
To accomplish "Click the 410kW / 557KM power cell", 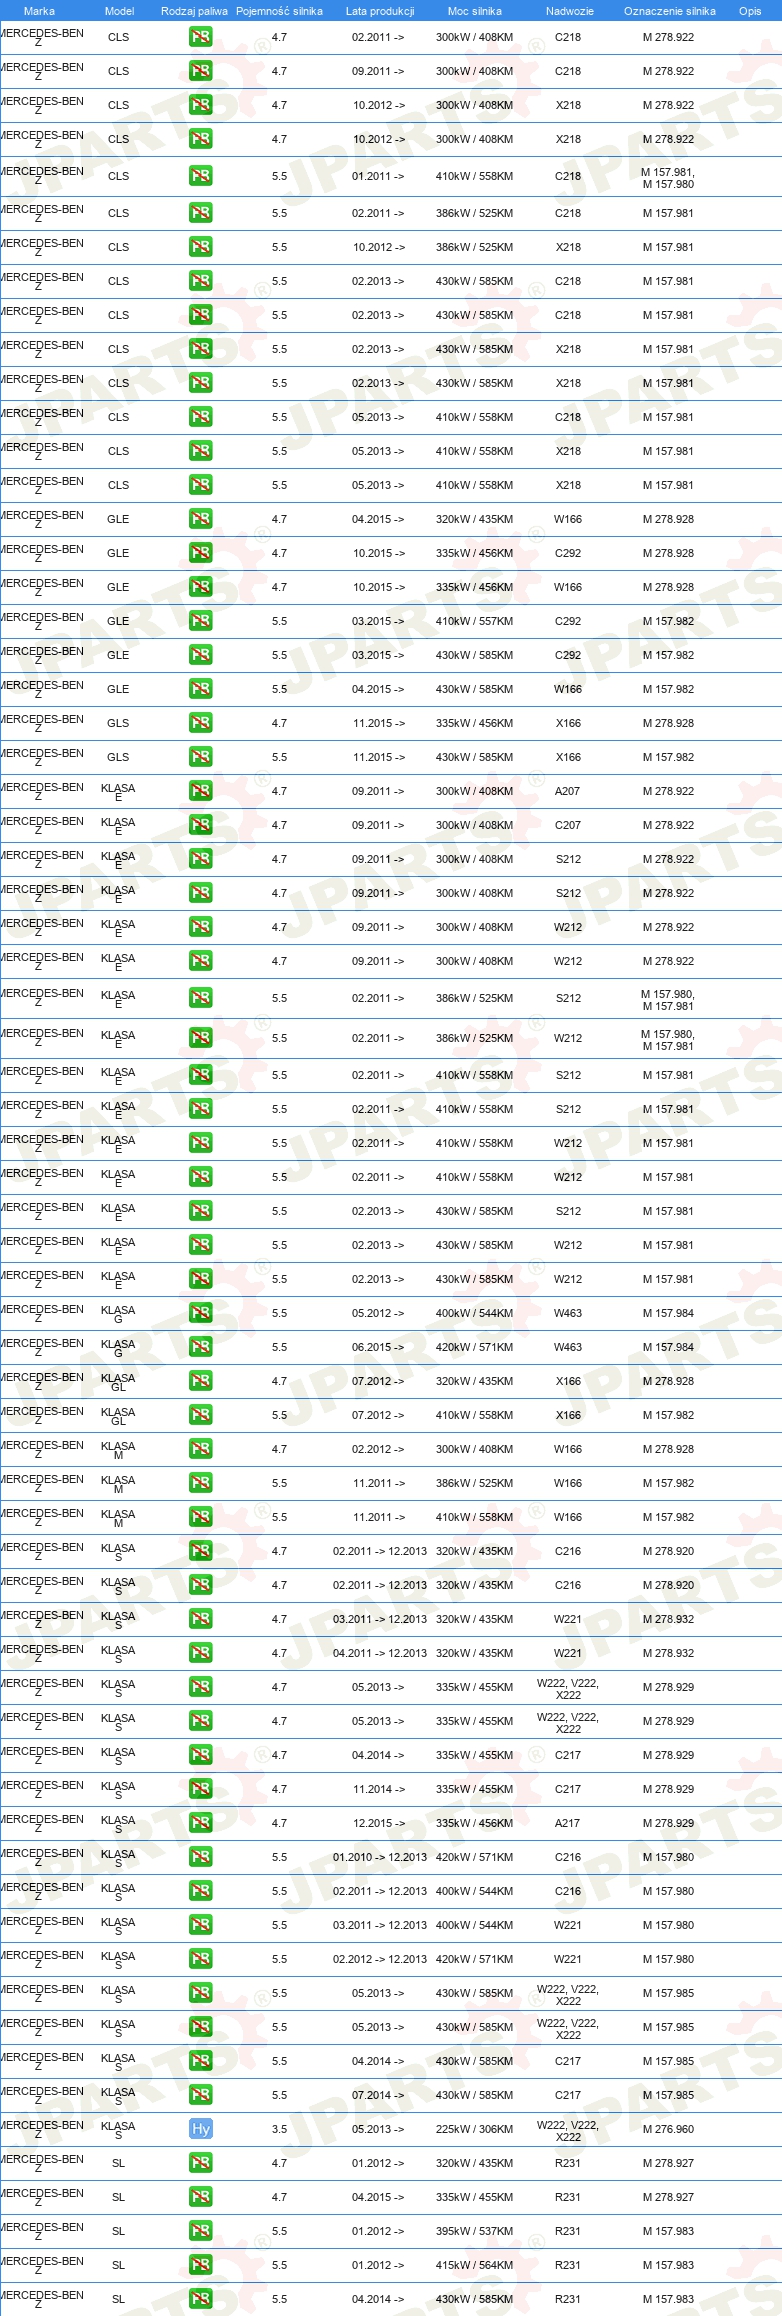I will 474,621.
